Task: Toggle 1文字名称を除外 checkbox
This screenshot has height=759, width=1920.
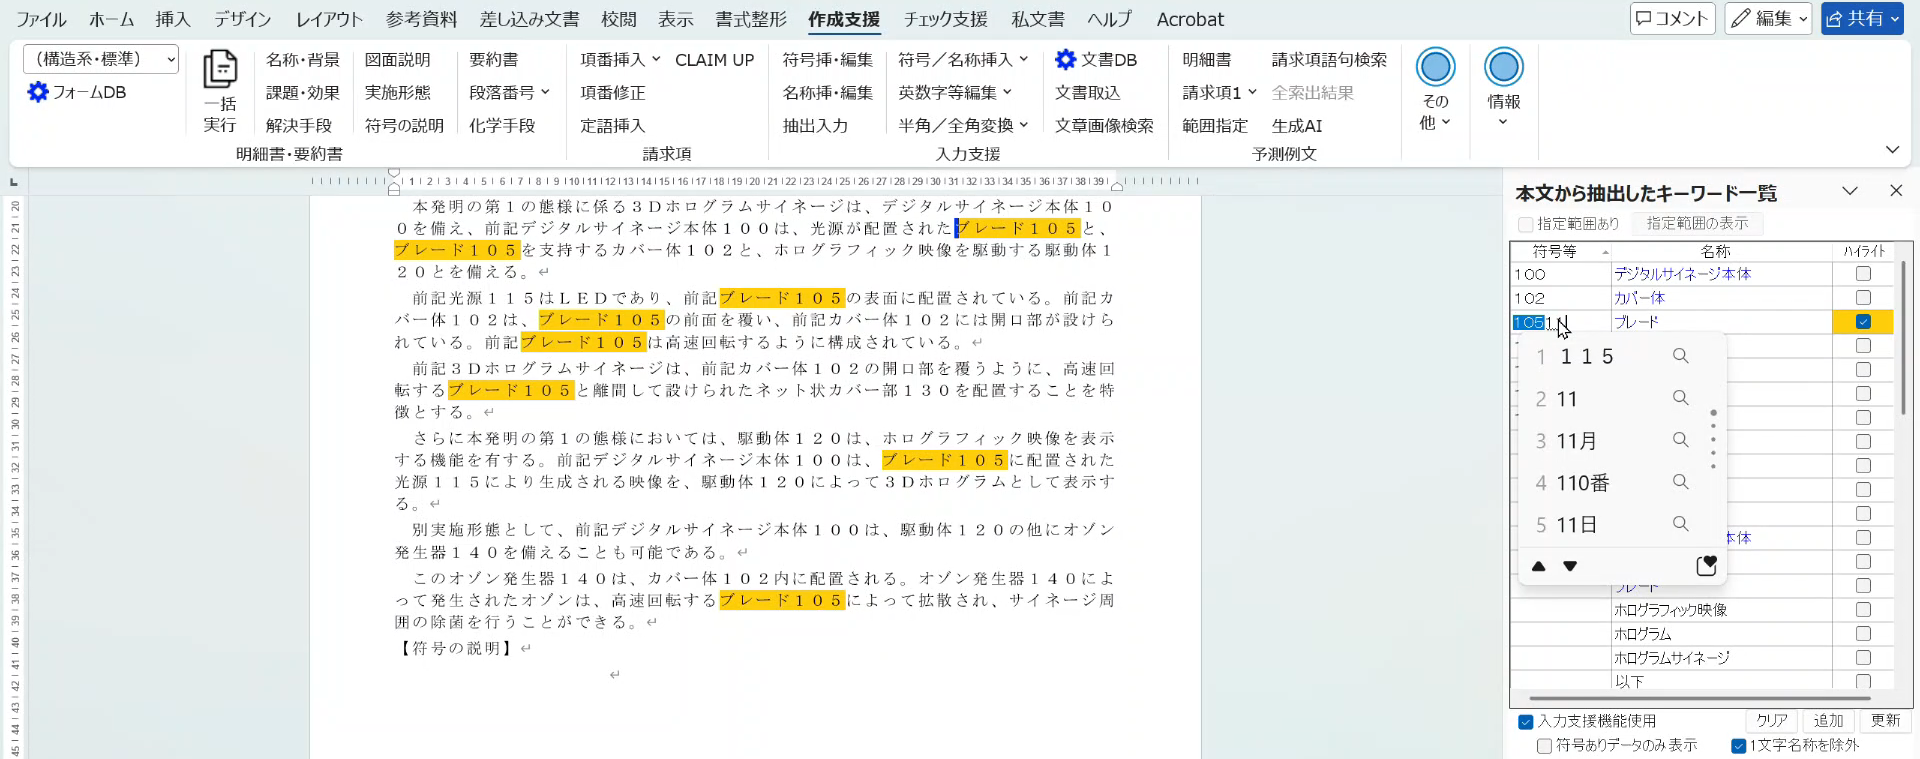Action: [1738, 745]
